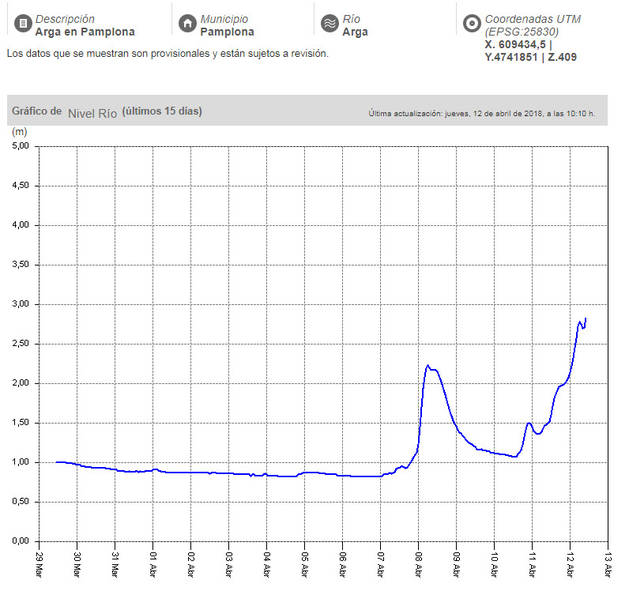Click the X. 609434,5 coordinate value
The height and width of the screenshot is (595, 629).
coord(520,45)
